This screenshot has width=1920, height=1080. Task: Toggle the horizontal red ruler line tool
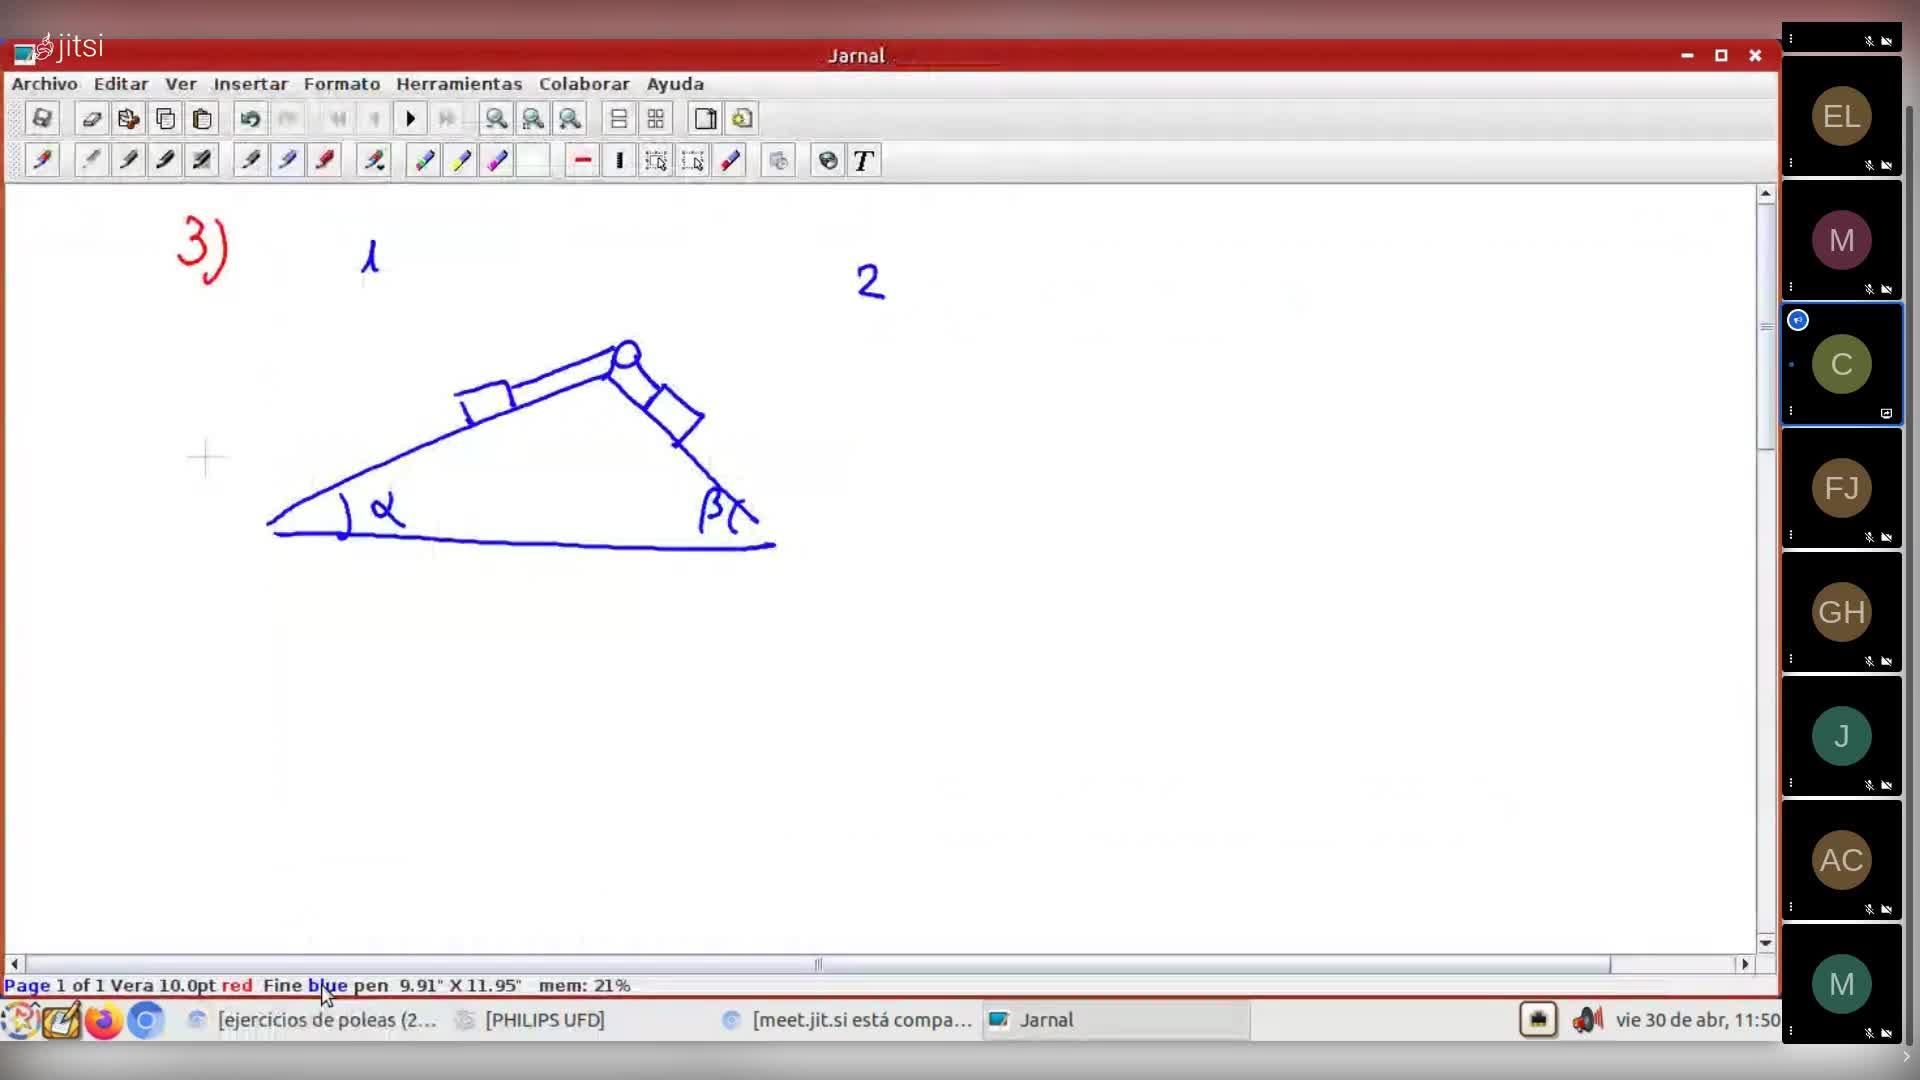click(x=583, y=161)
